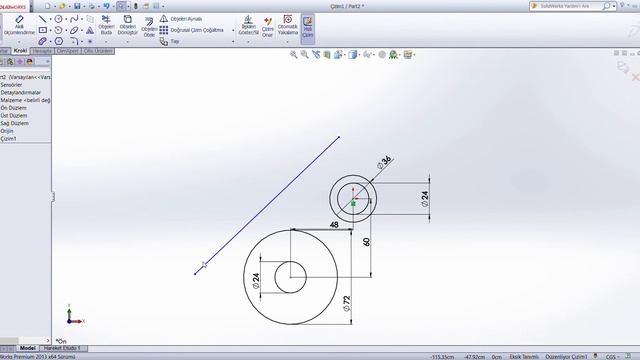Viewport: 640px width, 360px height.
Task: Switch to the Hesapla tab
Action: (x=42, y=51)
